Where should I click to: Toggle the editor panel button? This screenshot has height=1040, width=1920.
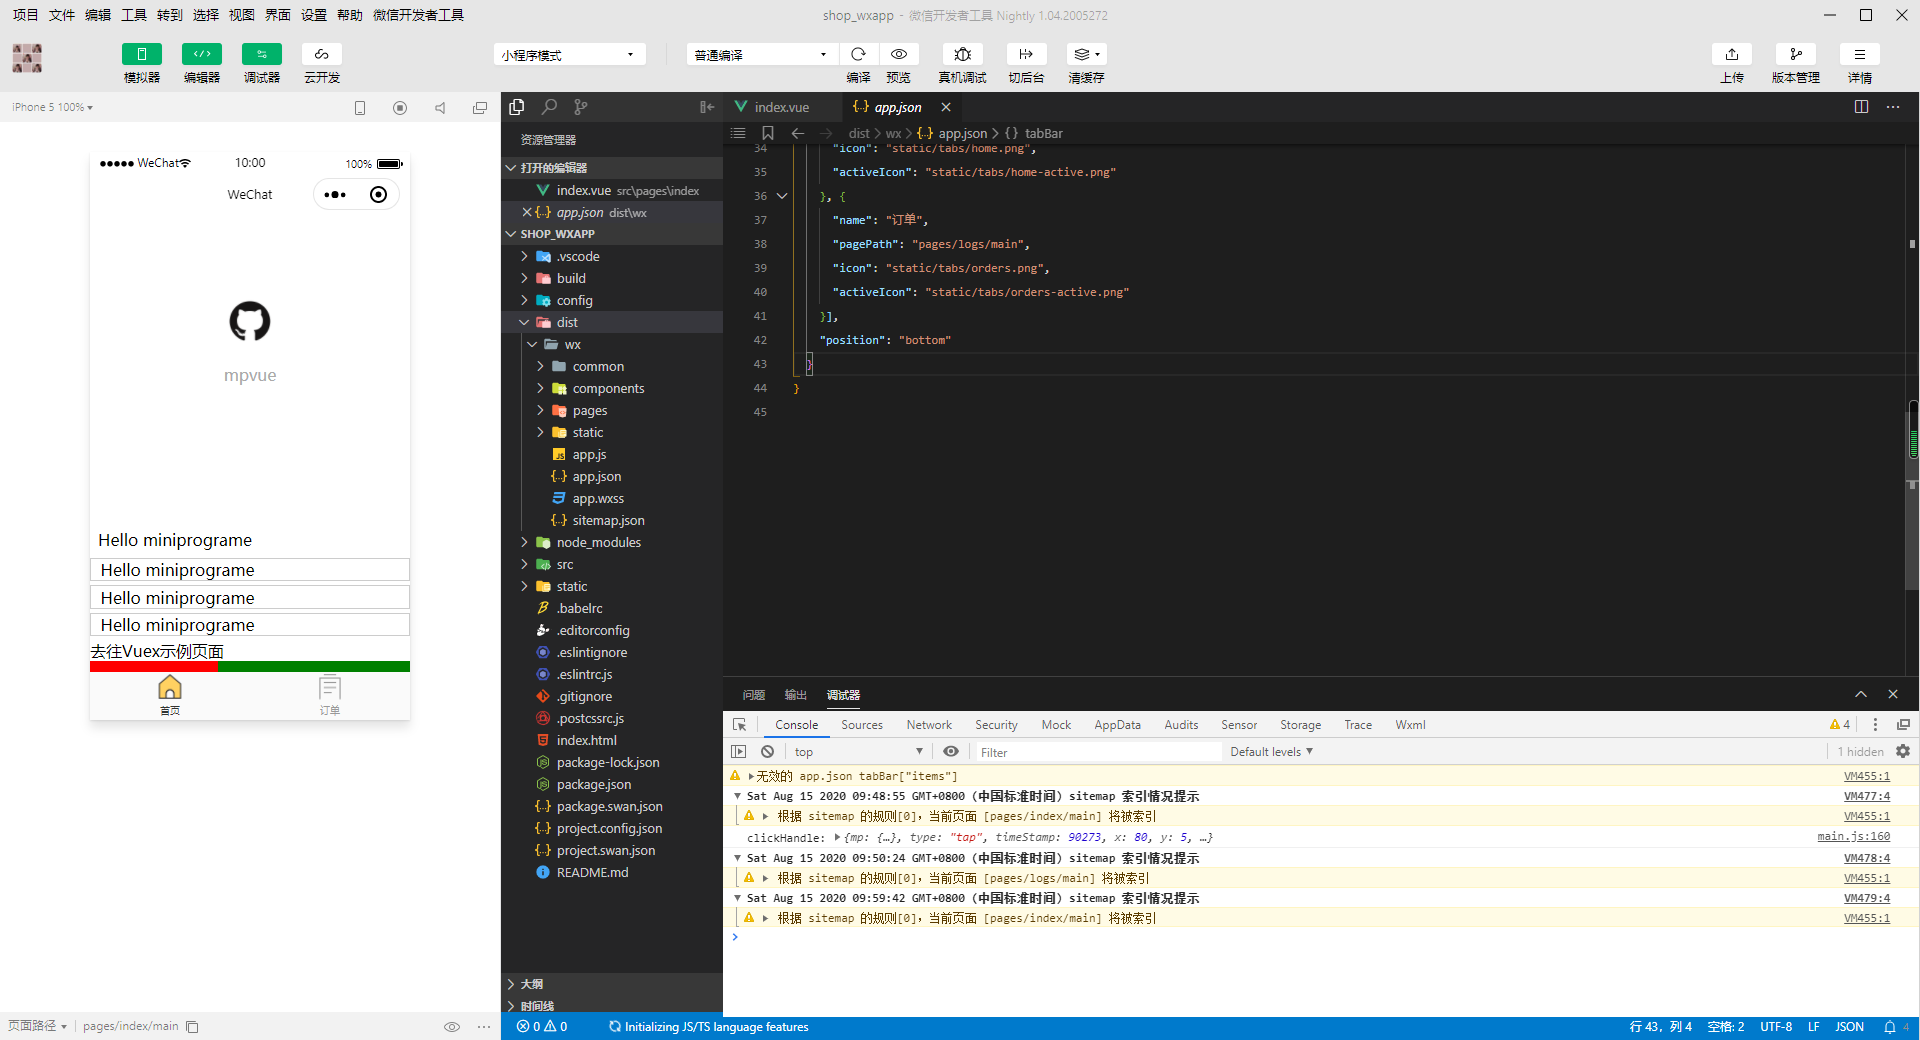coord(201,54)
